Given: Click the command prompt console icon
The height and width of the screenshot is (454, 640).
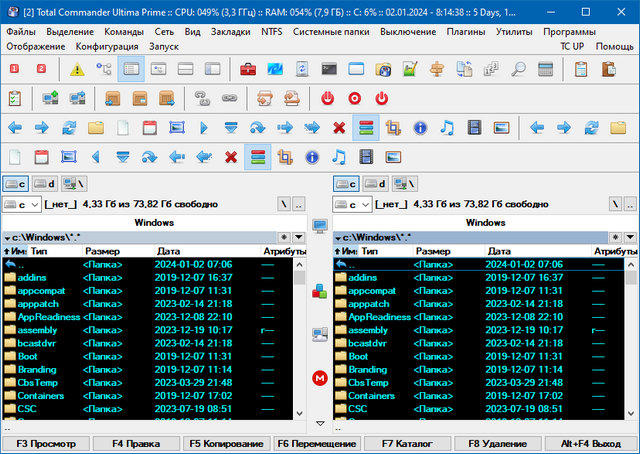Looking at the screenshot, I should (329, 69).
